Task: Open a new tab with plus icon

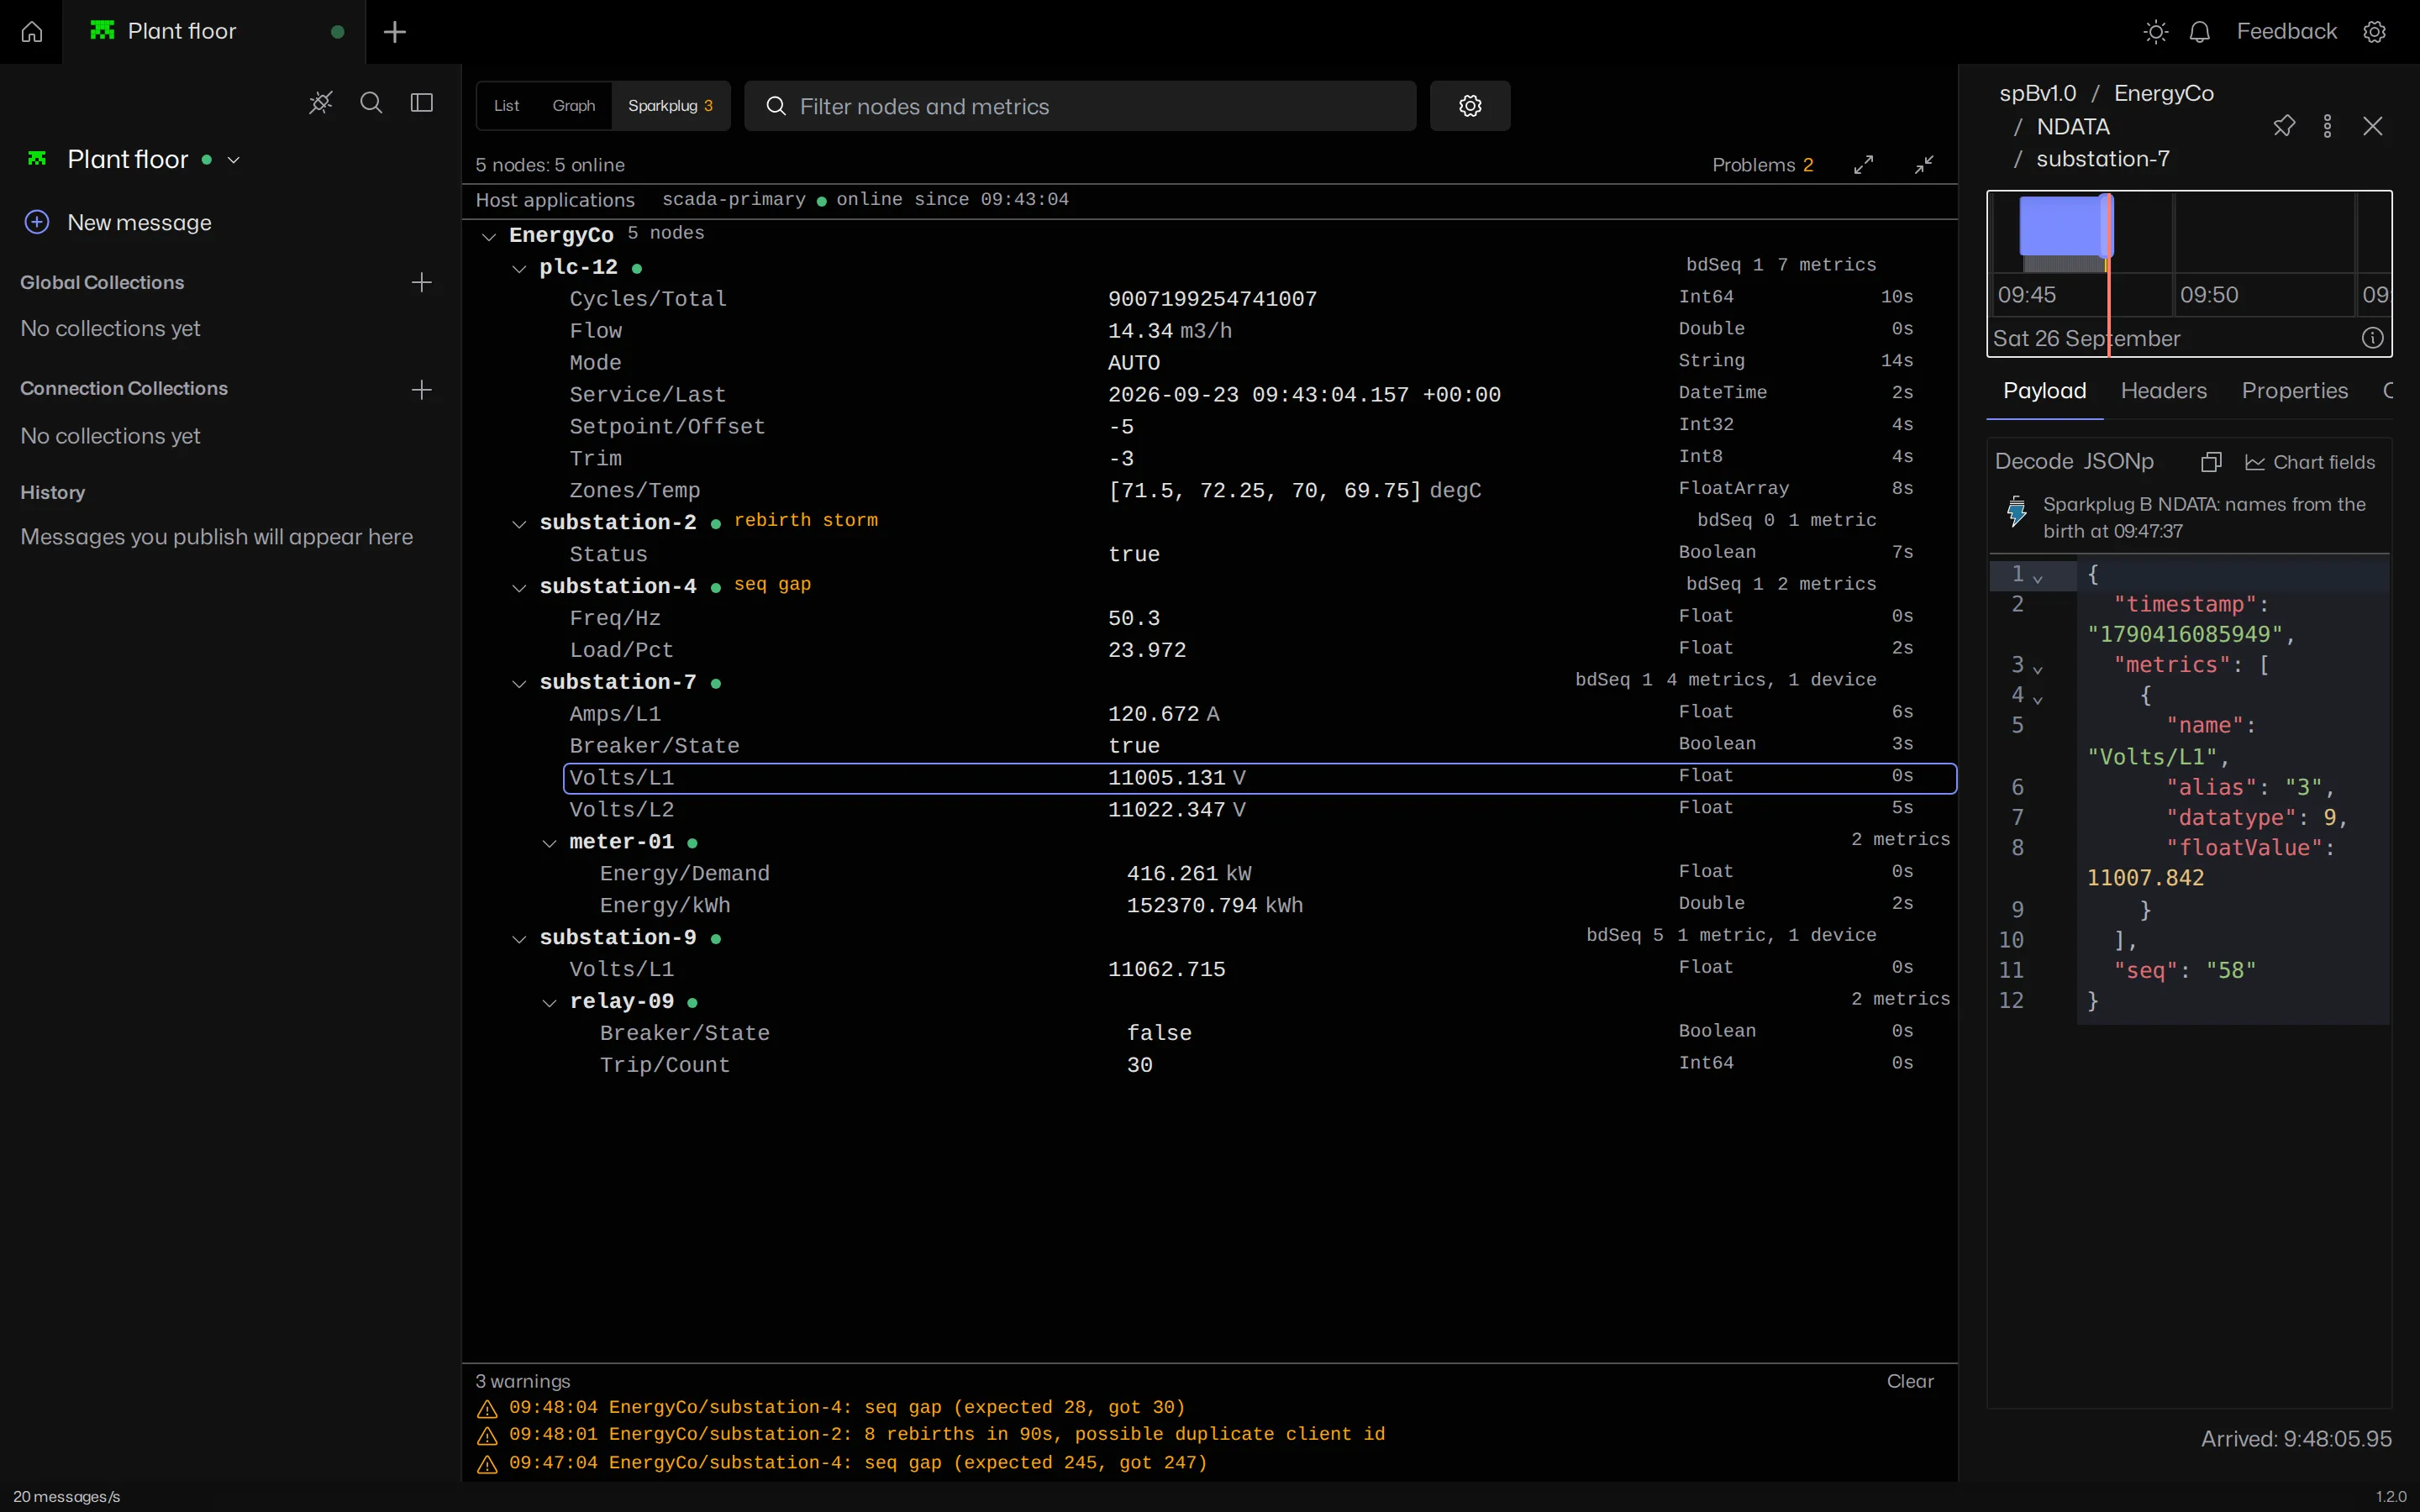Action: click(x=395, y=32)
